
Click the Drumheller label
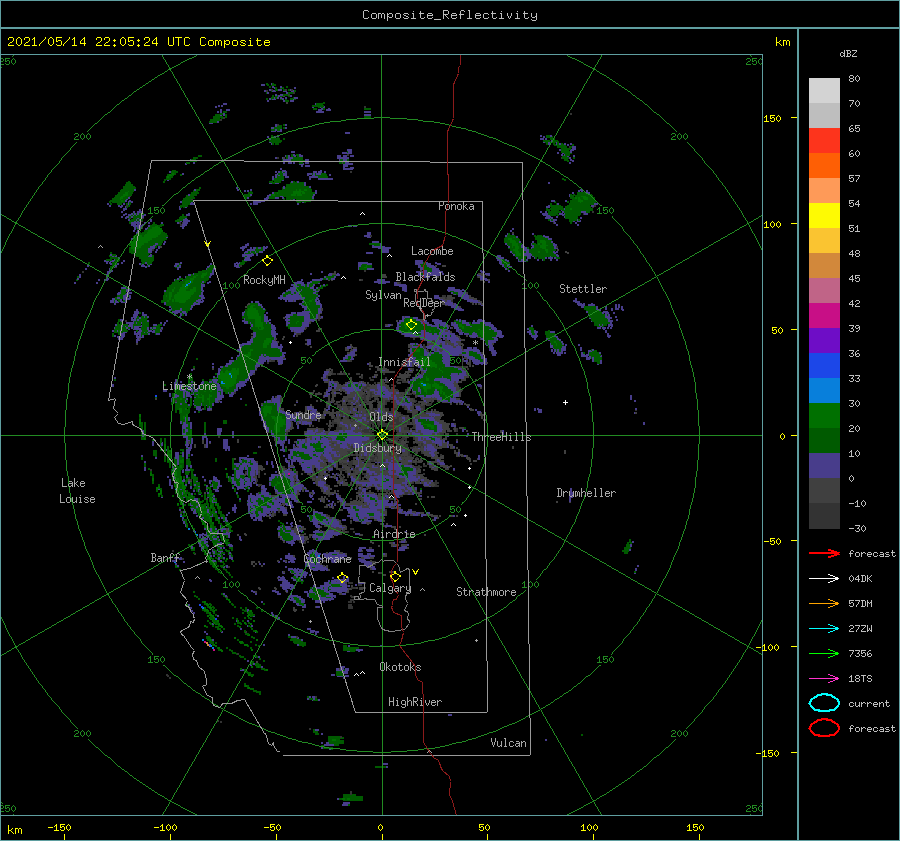[x=586, y=493]
